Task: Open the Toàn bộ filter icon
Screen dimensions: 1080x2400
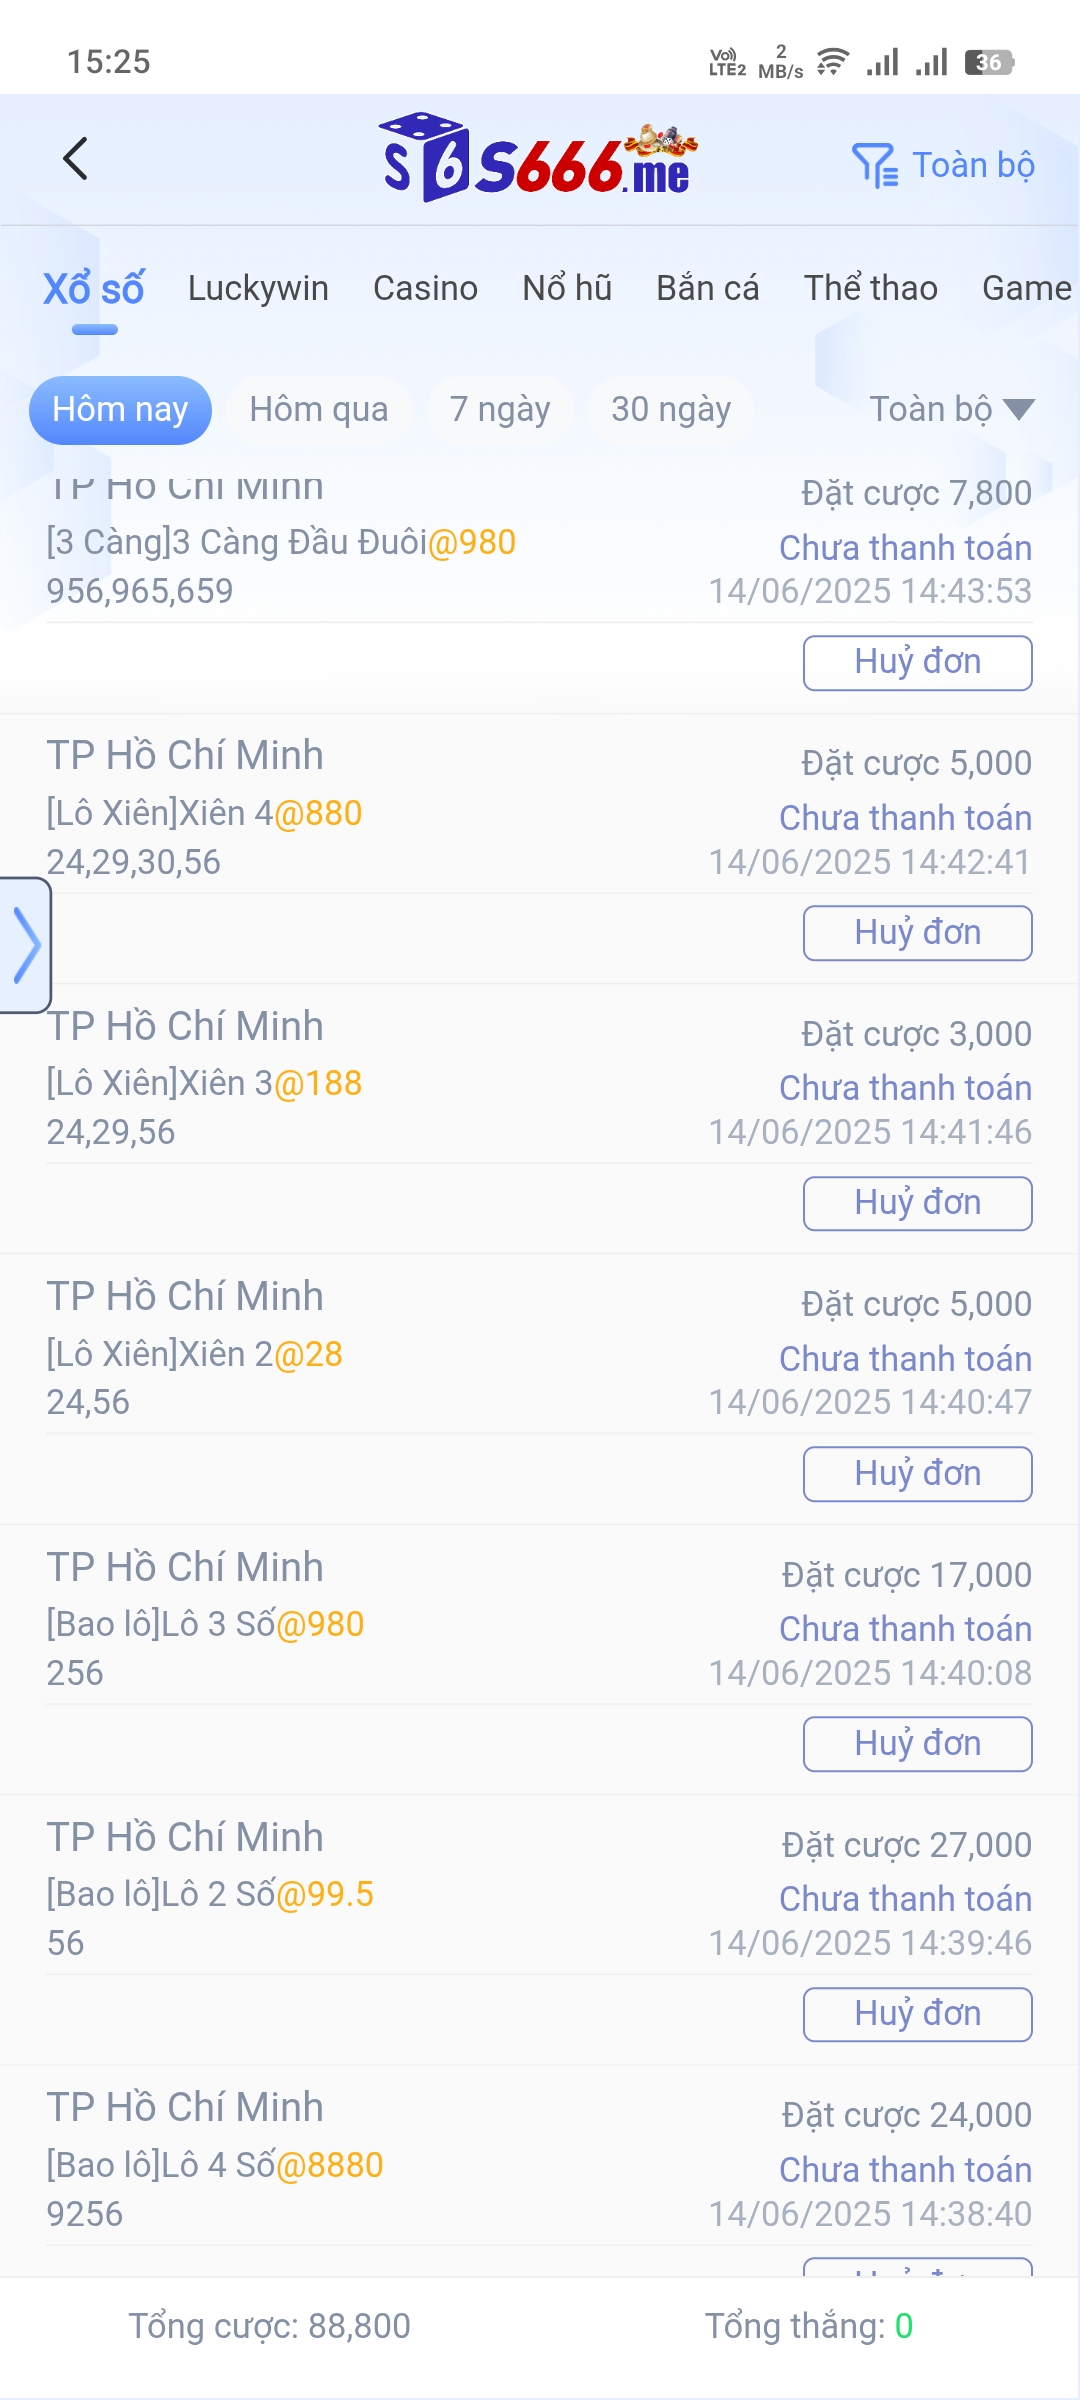Action: 874,165
